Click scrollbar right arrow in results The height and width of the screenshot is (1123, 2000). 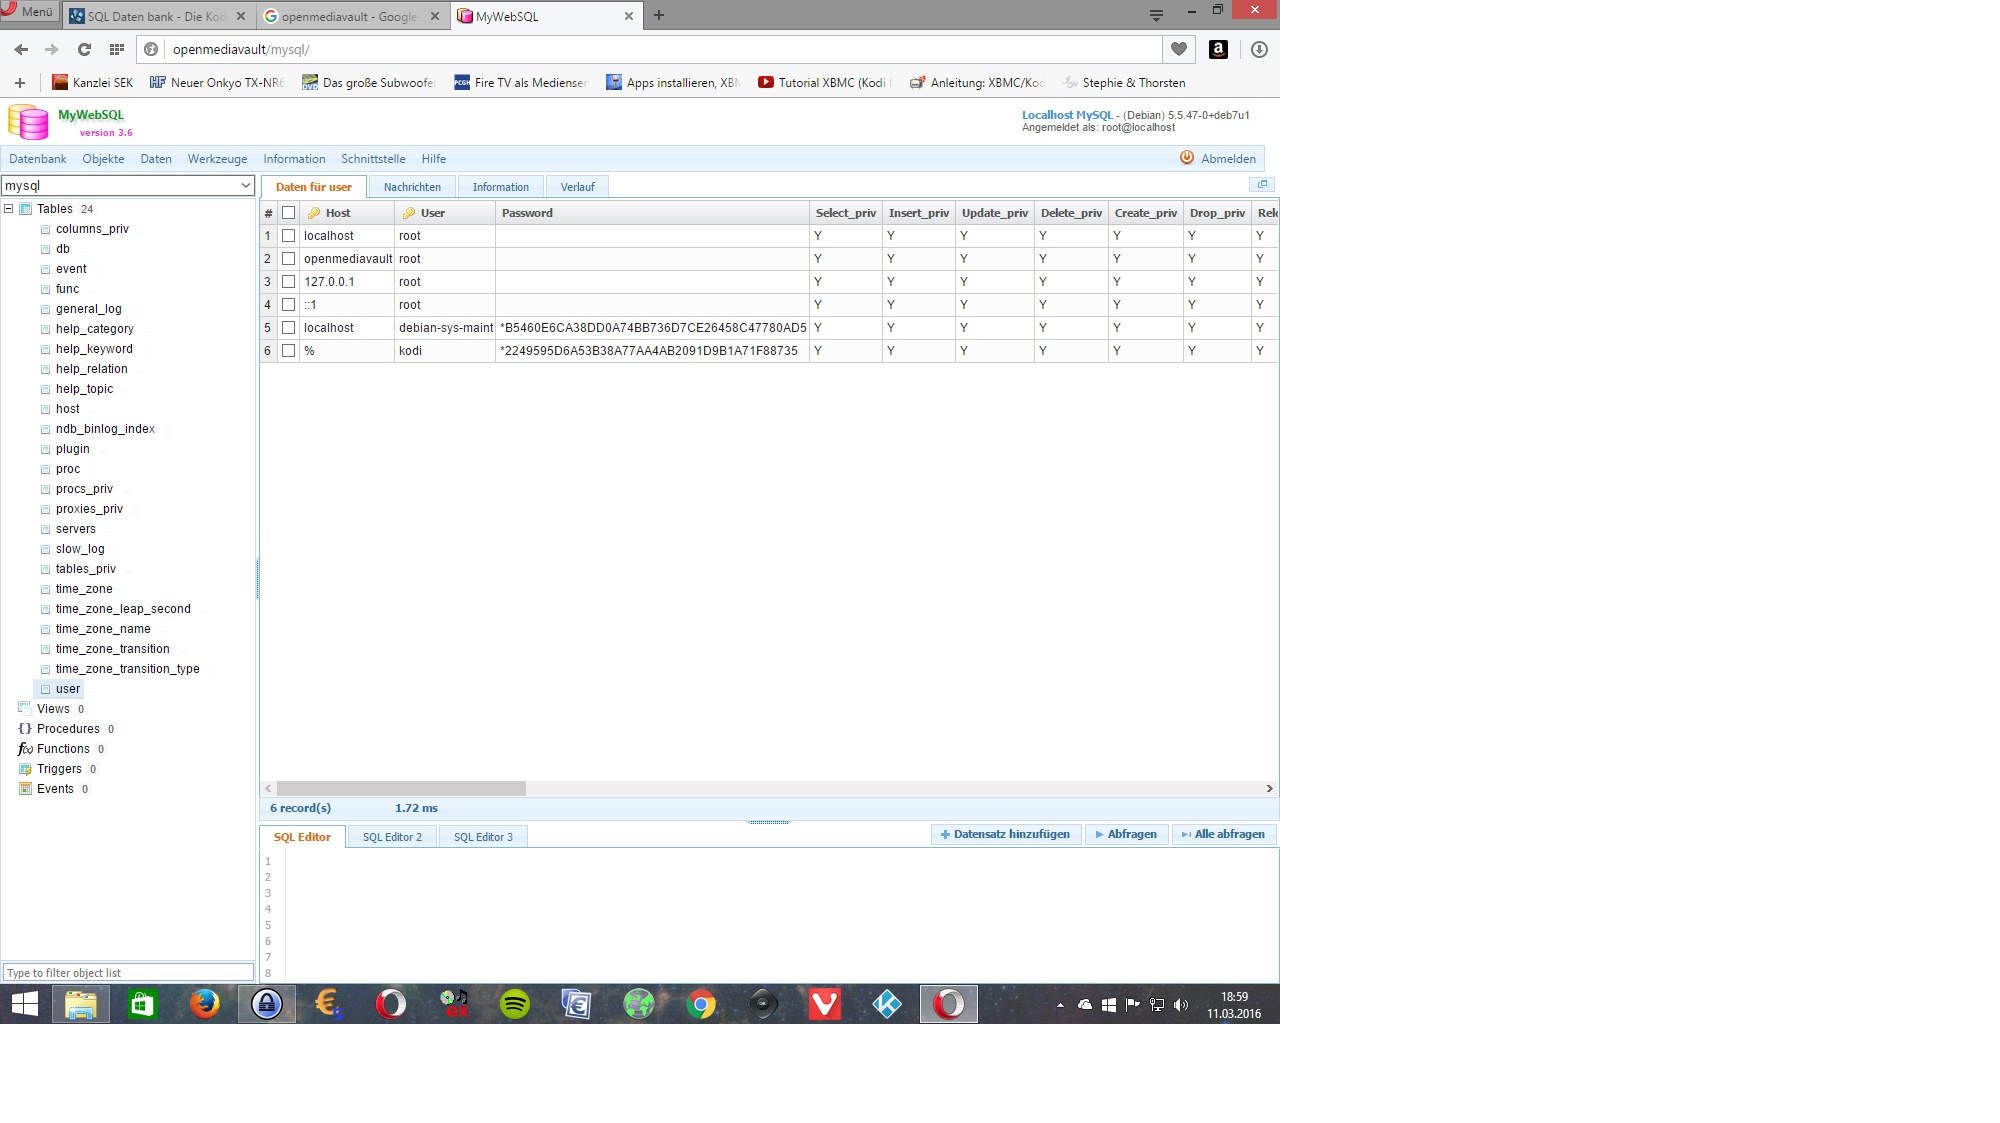click(1270, 789)
